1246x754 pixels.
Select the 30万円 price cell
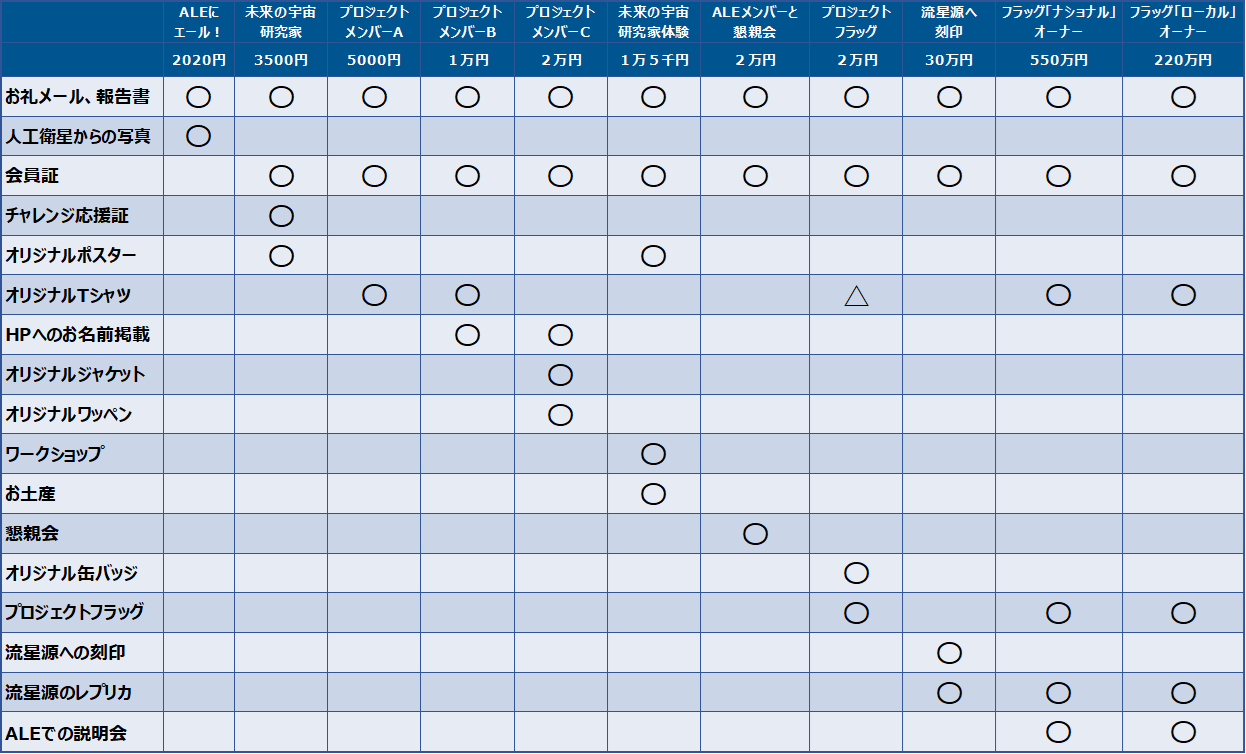(x=949, y=60)
